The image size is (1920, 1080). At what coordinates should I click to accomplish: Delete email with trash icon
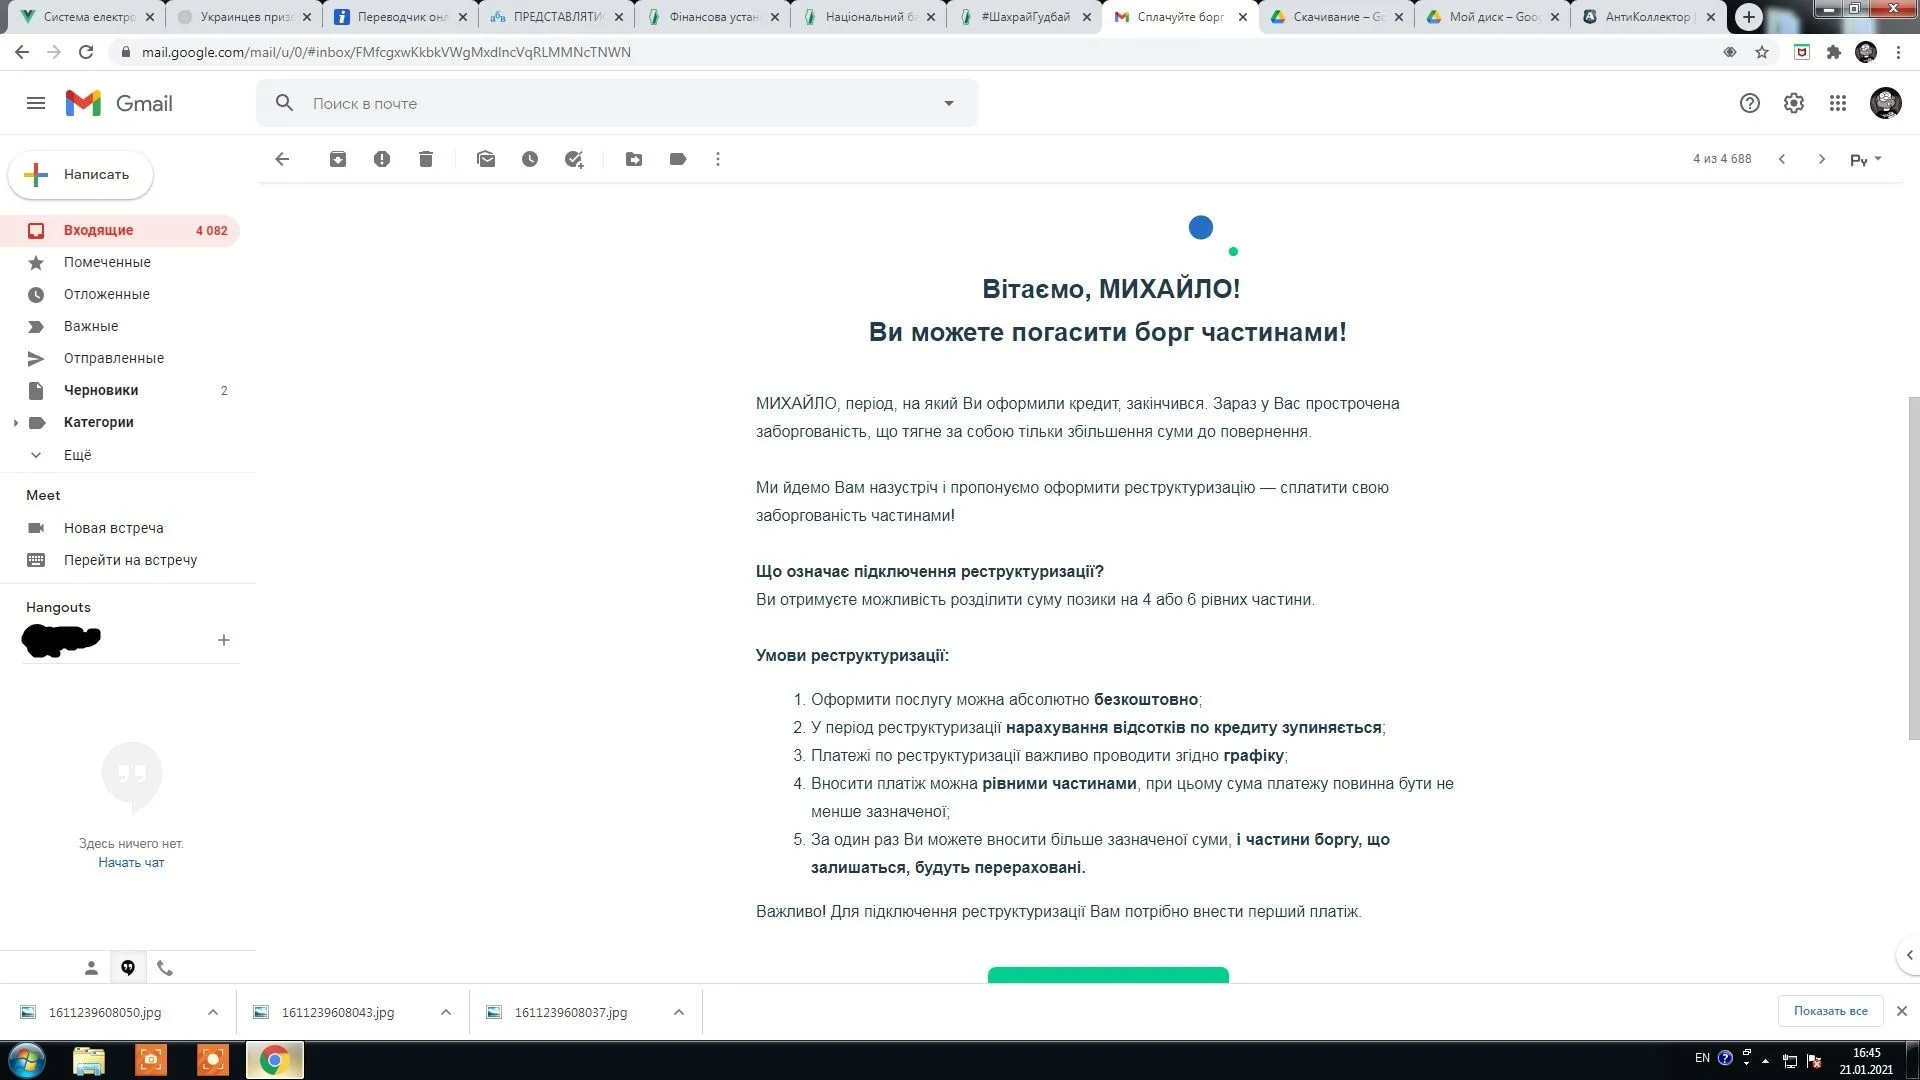click(x=426, y=159)
